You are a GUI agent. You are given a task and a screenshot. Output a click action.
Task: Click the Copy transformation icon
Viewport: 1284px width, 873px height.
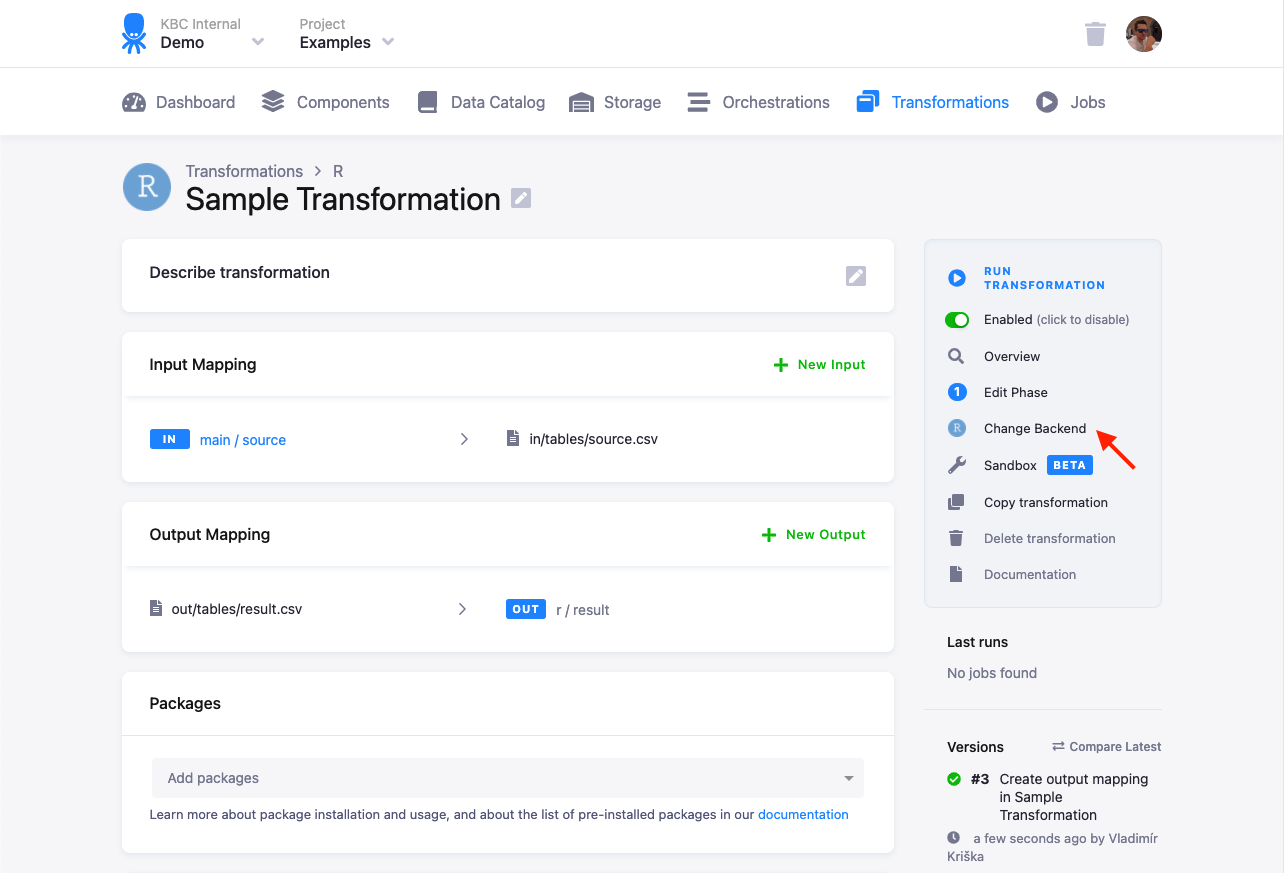coord(957,502)
